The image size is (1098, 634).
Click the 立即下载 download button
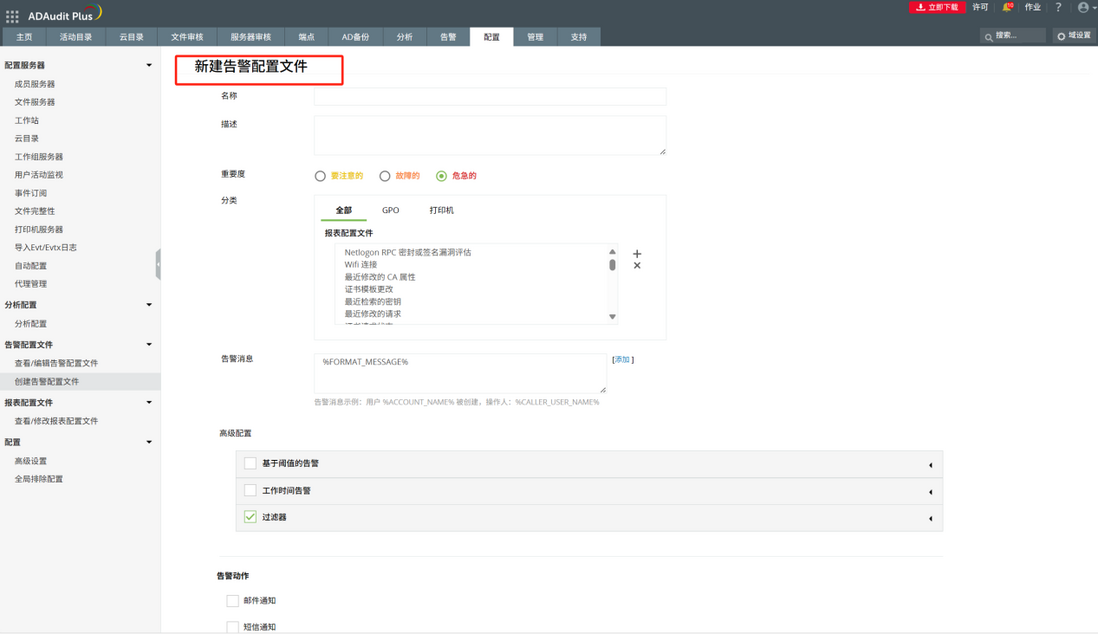pyautogui.click(x=937, y=7)
